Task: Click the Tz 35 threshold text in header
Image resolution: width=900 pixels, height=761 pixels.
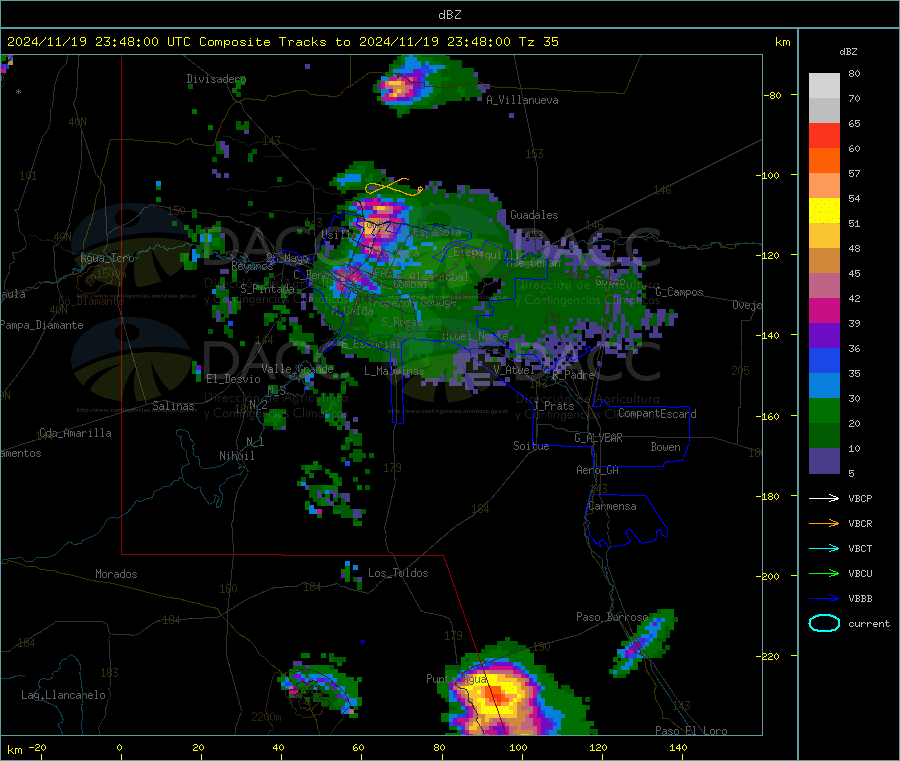Action: (x=538, y=42)
